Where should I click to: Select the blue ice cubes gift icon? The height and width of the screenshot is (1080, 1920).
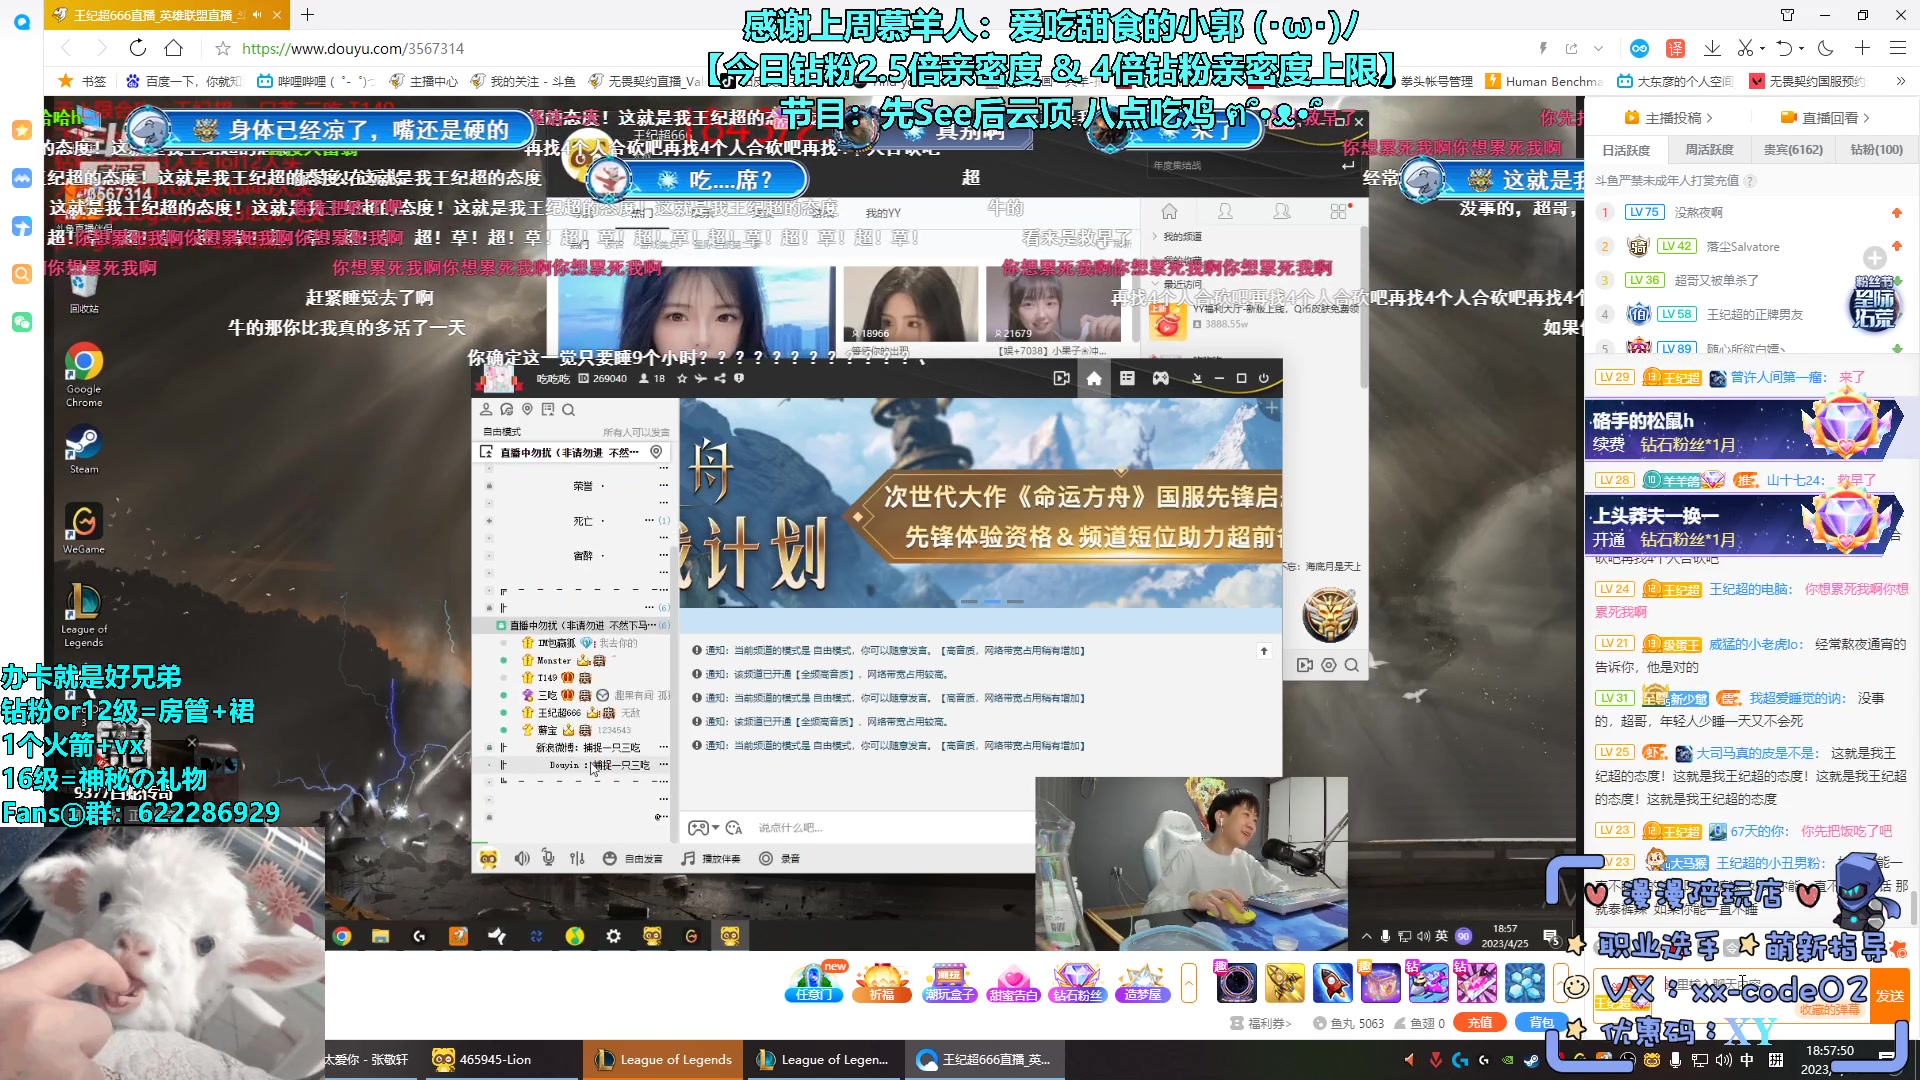[1524, 983]
